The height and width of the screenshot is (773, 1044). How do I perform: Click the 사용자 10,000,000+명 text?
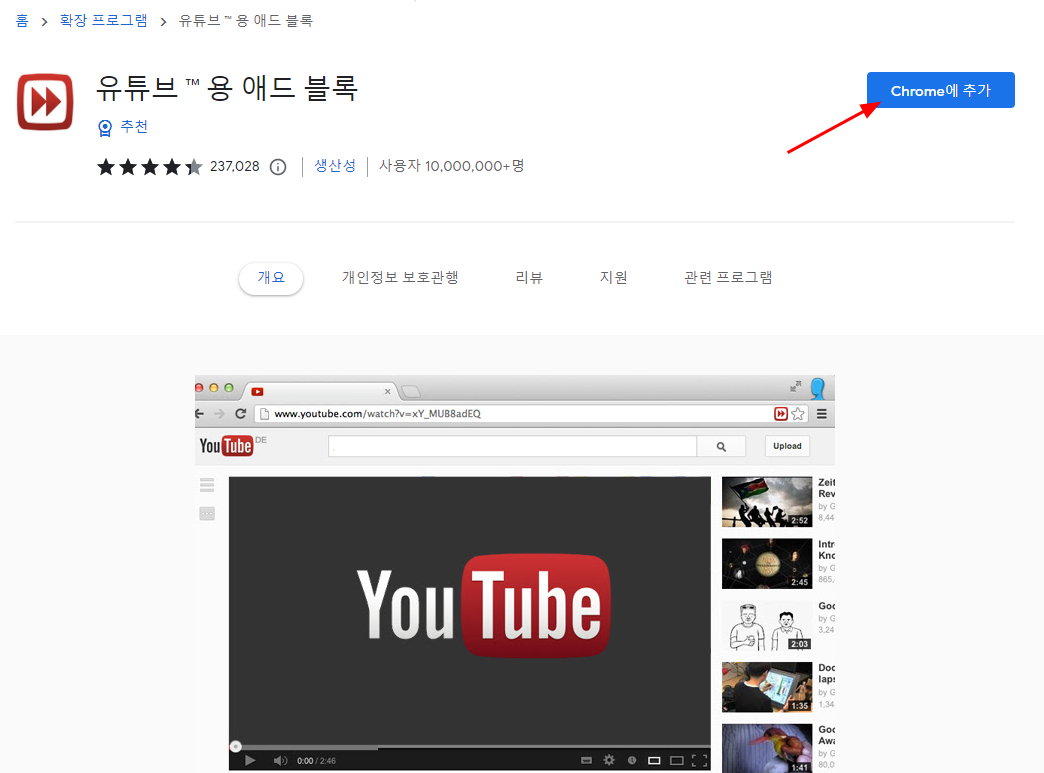[x=451, y=166]
